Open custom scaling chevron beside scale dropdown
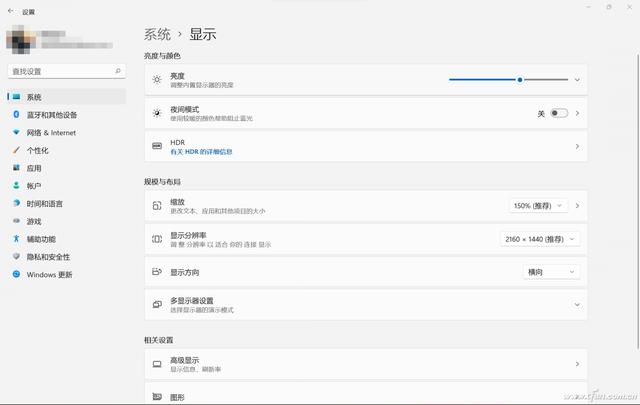The height and width of the screenshot is (405, 640). 577,206
